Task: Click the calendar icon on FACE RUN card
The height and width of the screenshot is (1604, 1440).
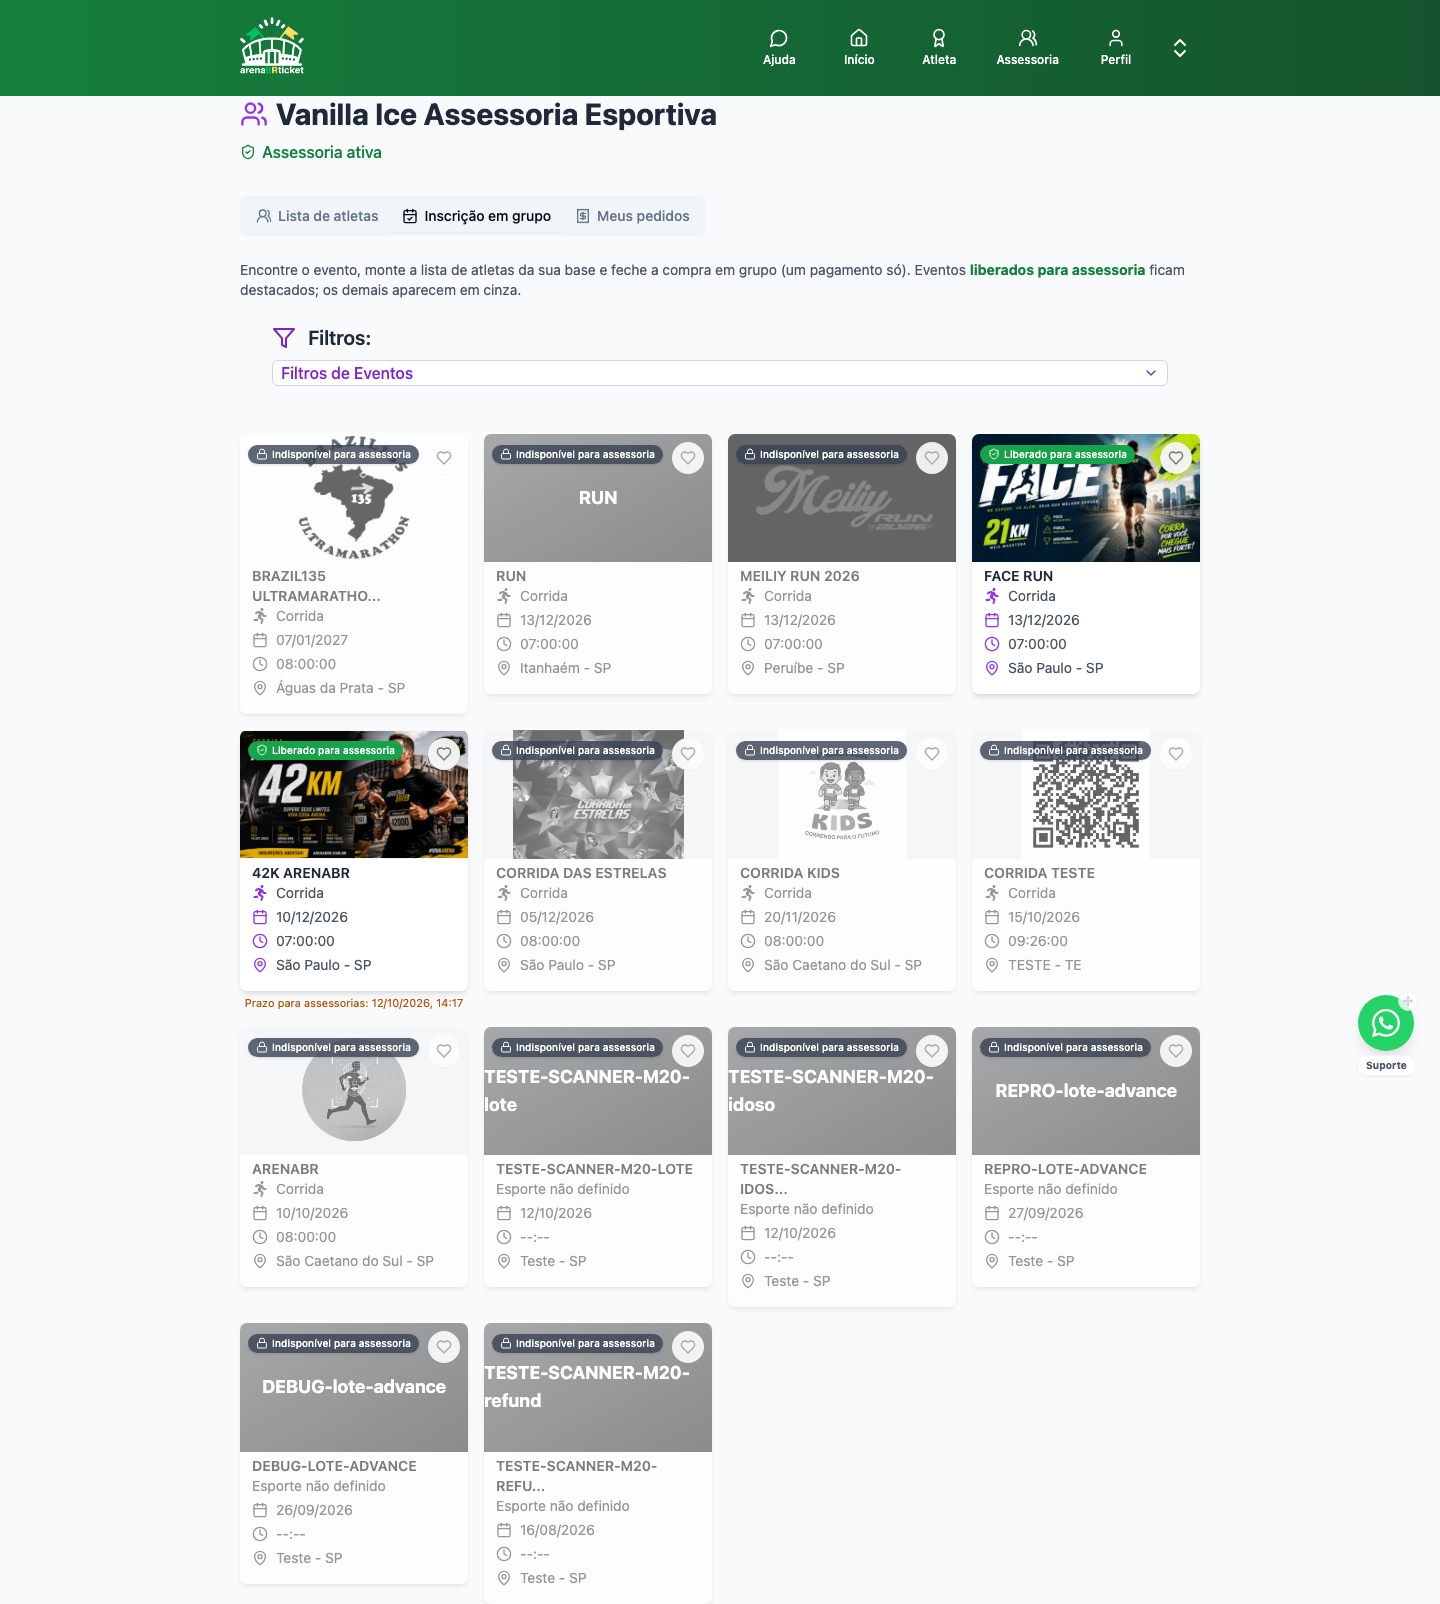Action: click(992, 620)
